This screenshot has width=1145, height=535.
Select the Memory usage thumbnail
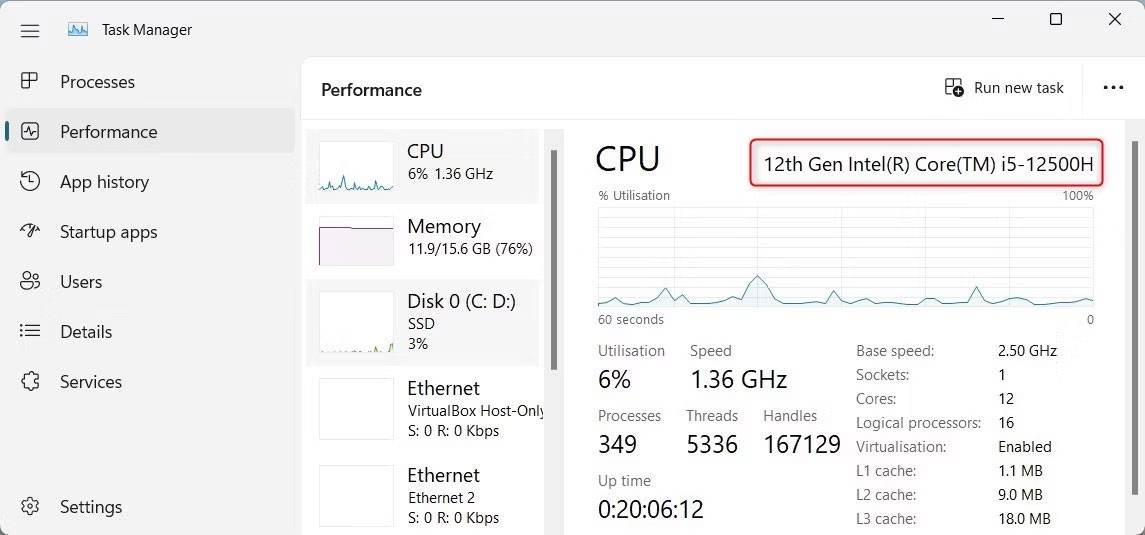[x=356, y=241]
